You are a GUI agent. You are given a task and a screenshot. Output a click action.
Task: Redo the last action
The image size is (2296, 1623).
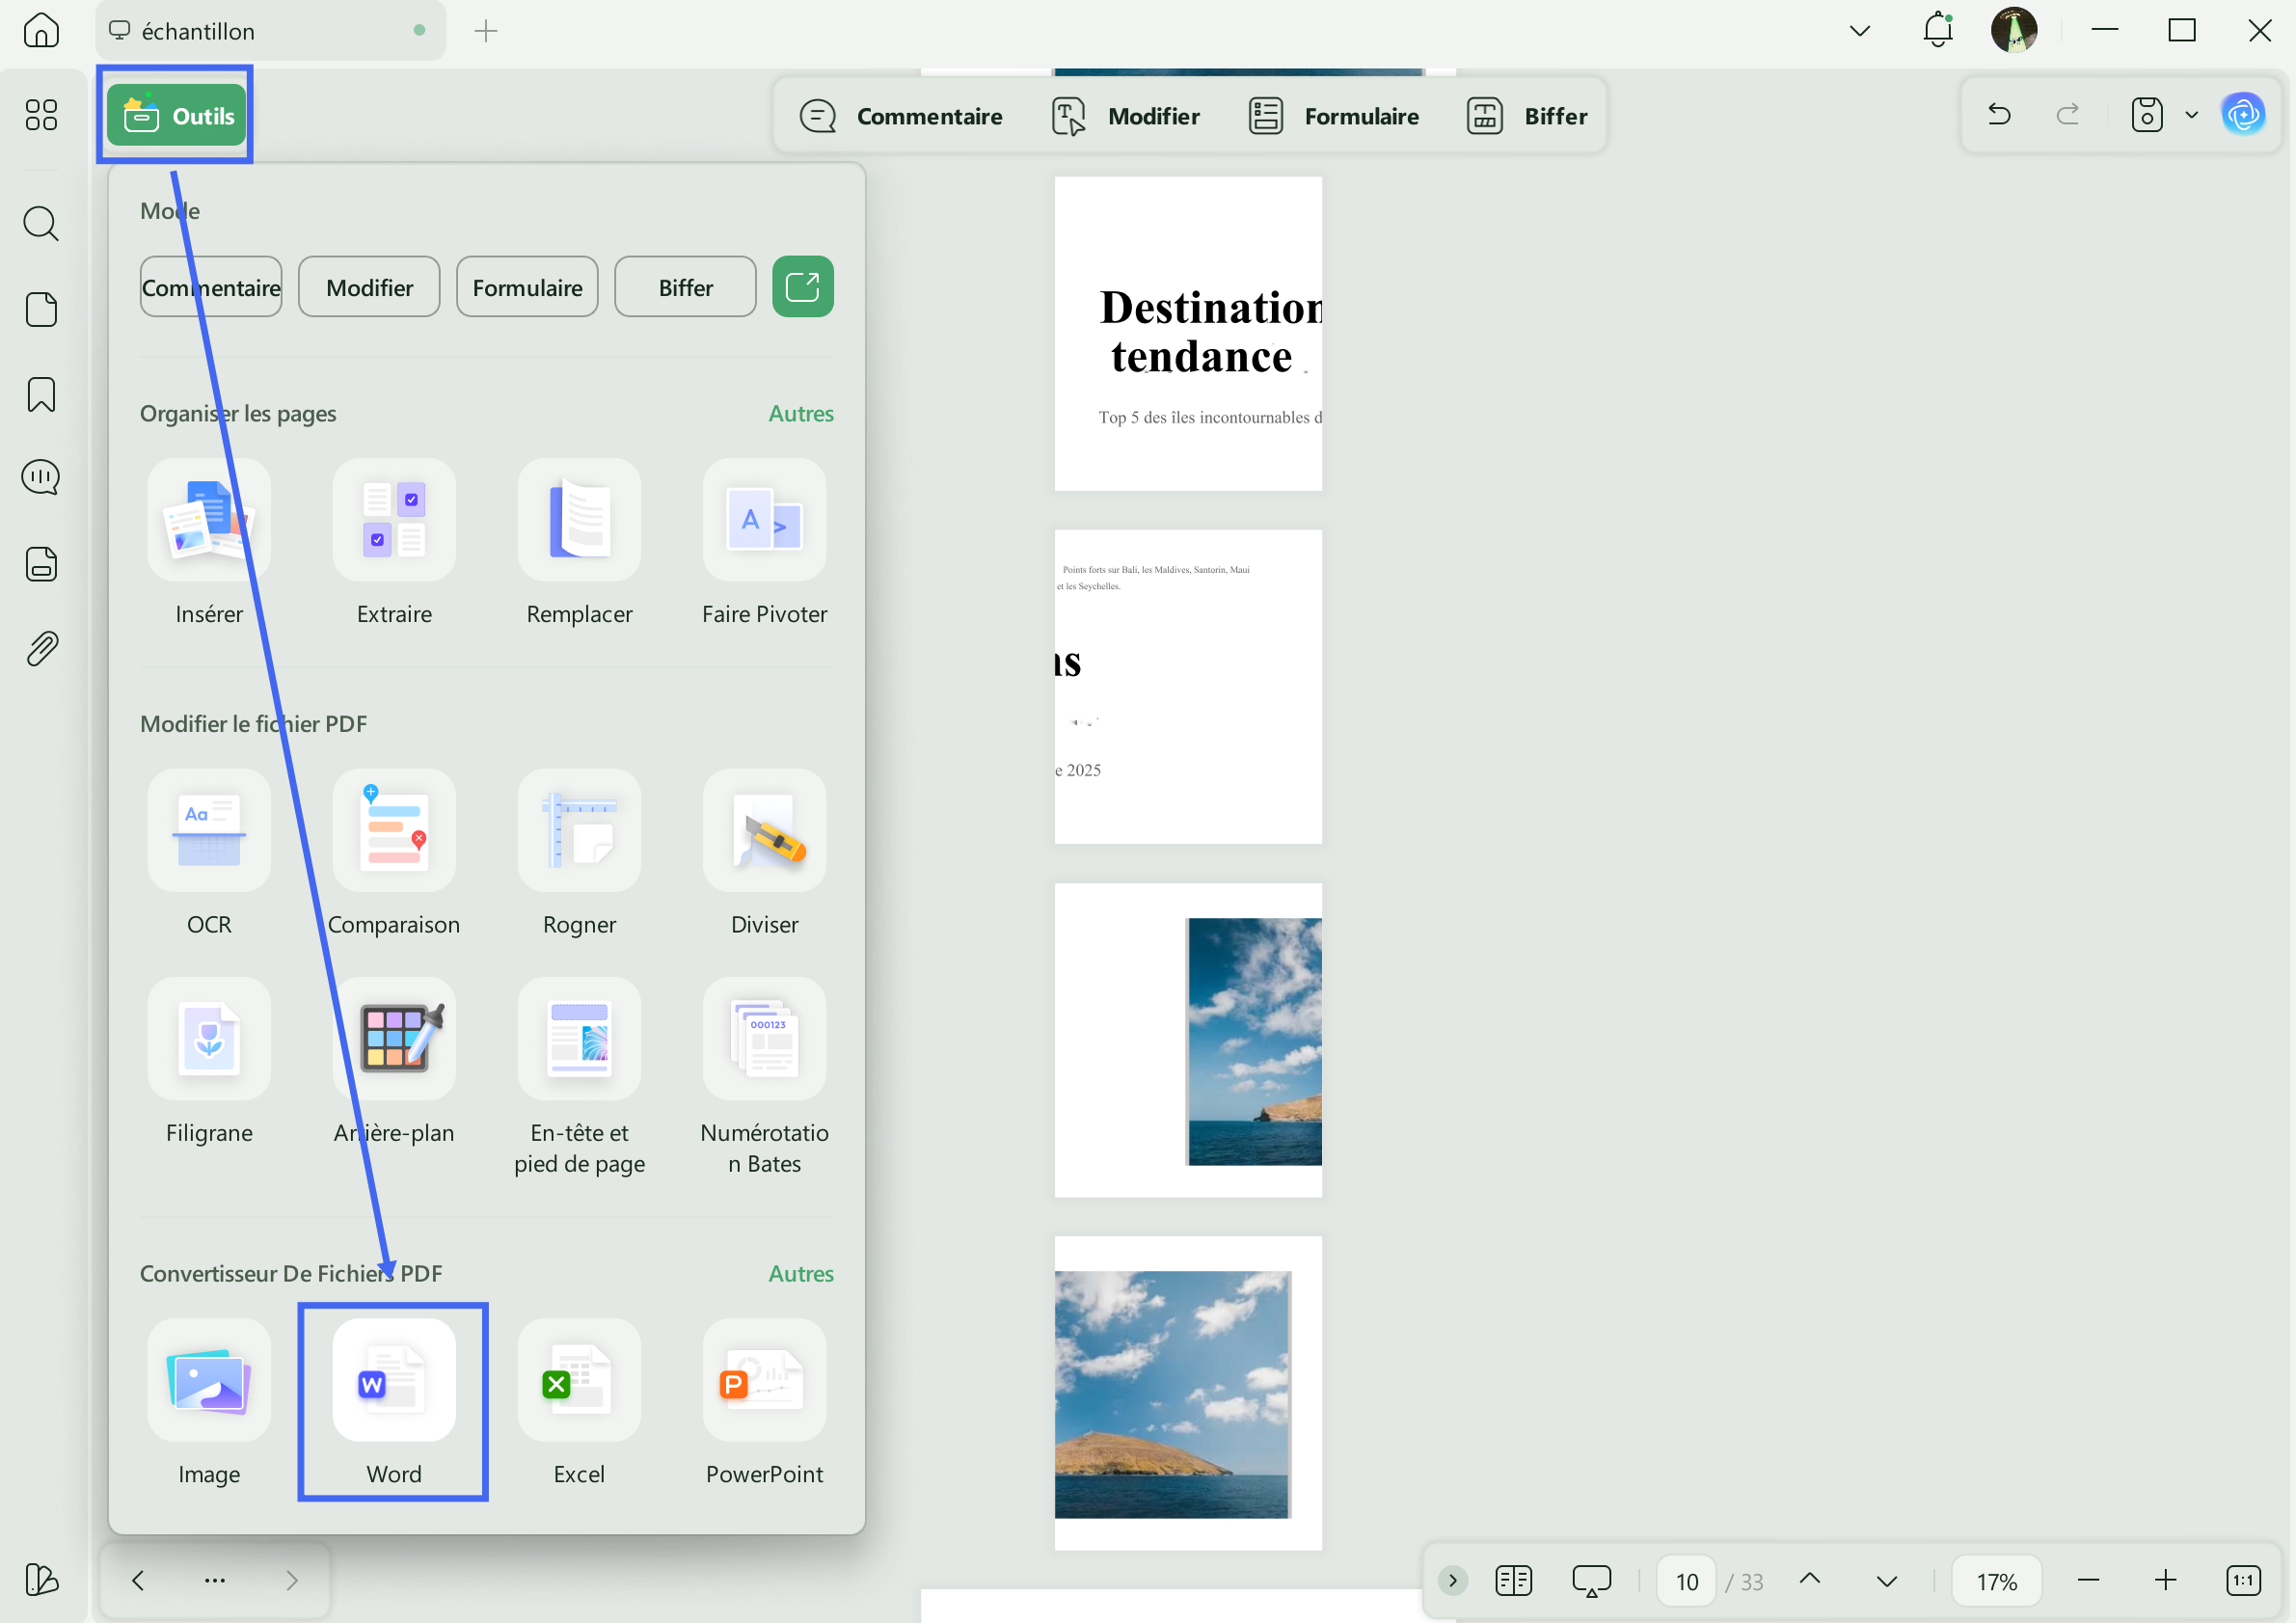tap(2067, 115)
